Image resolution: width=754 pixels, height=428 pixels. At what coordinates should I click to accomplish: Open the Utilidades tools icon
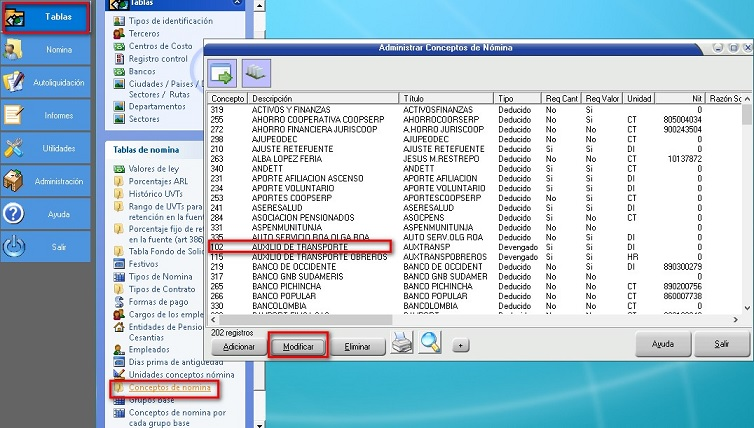[14, 148]
